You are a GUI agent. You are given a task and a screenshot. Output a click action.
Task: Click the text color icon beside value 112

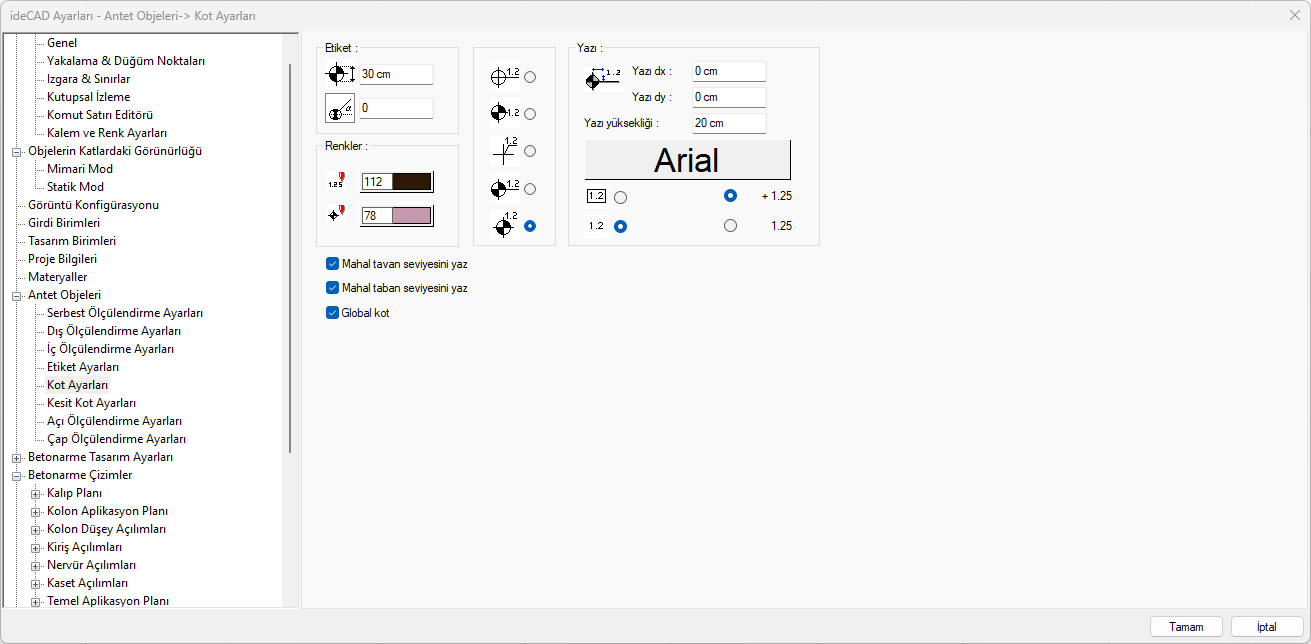[x=335, y=181]
